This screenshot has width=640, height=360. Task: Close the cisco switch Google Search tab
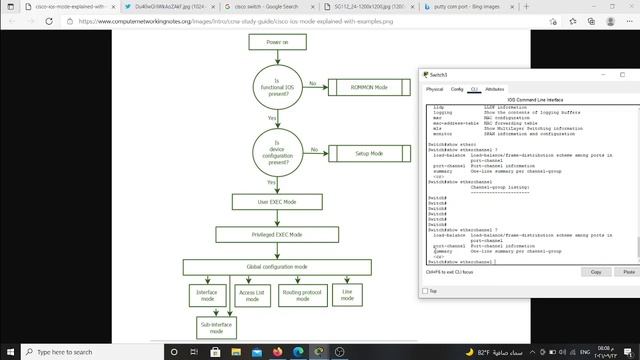313,7
